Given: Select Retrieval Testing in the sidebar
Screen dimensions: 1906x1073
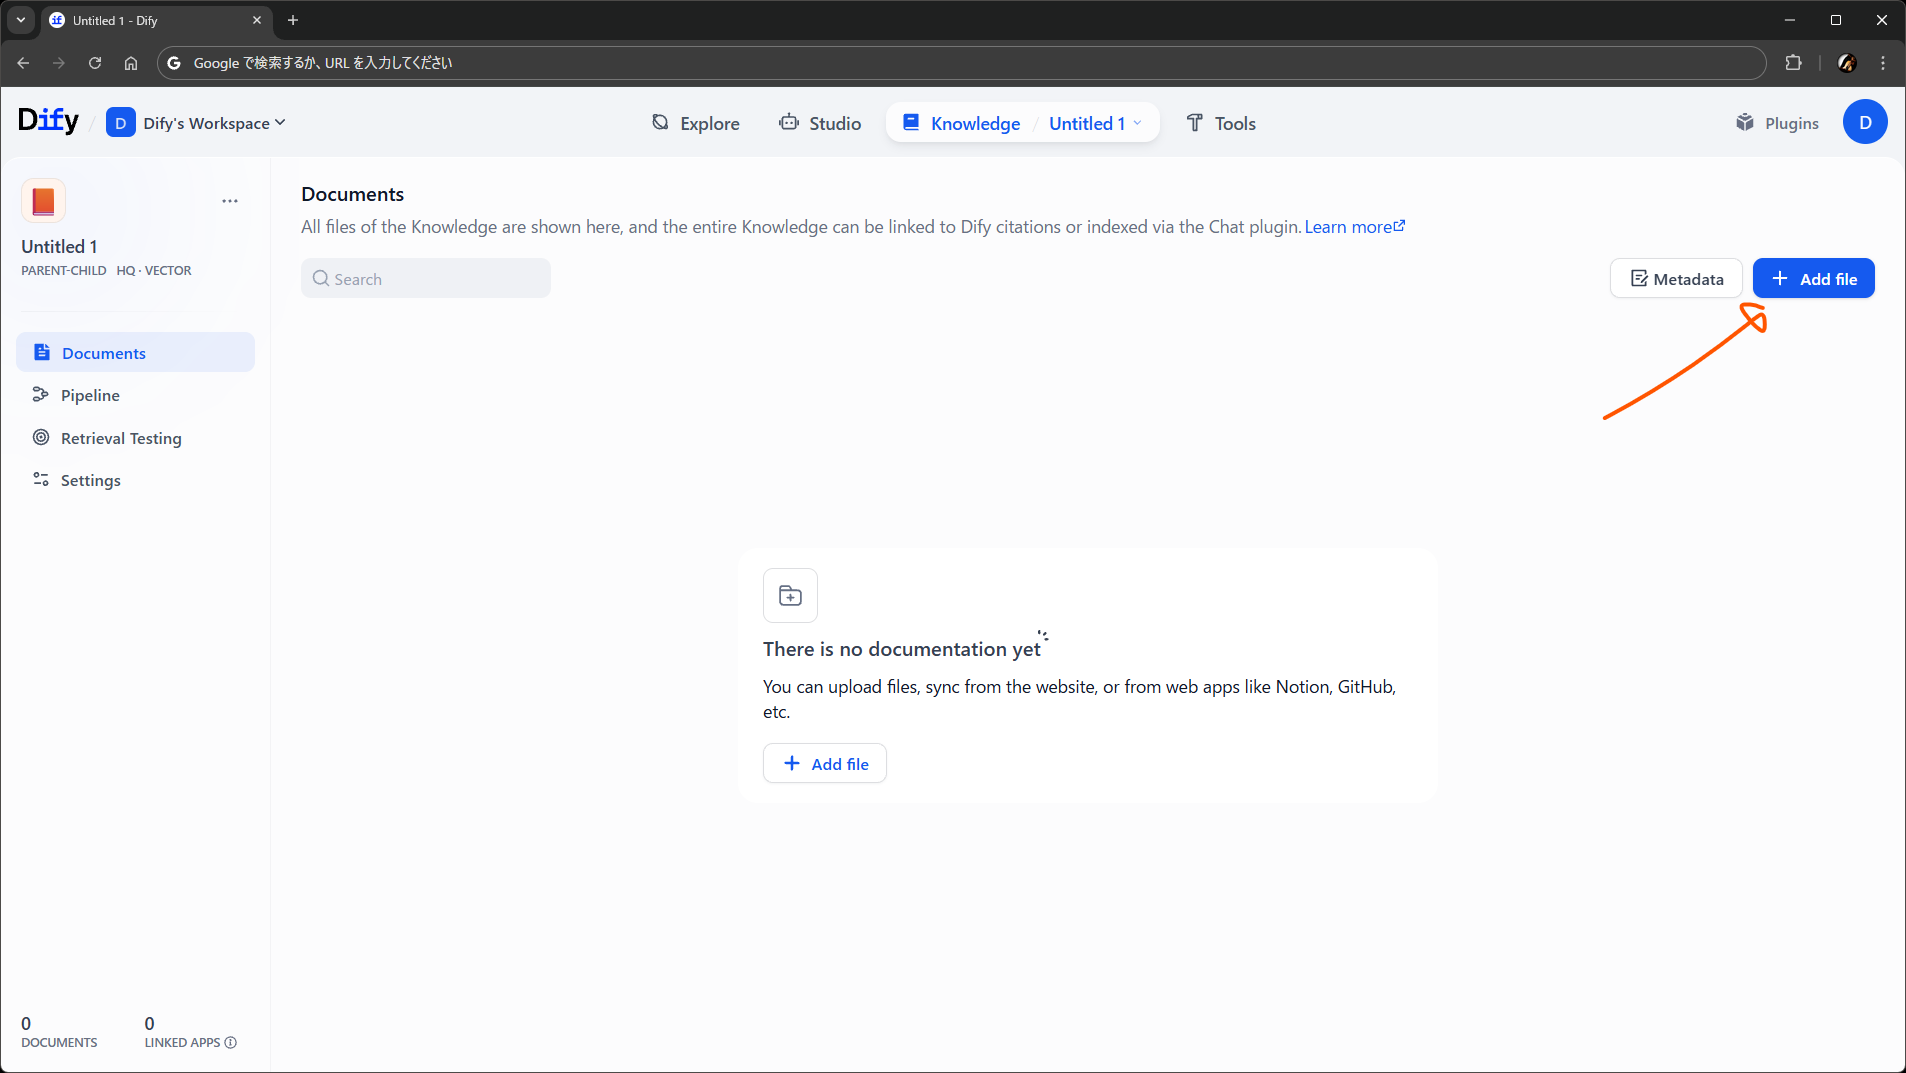Looking at the screenshot, I should (121, 438).
